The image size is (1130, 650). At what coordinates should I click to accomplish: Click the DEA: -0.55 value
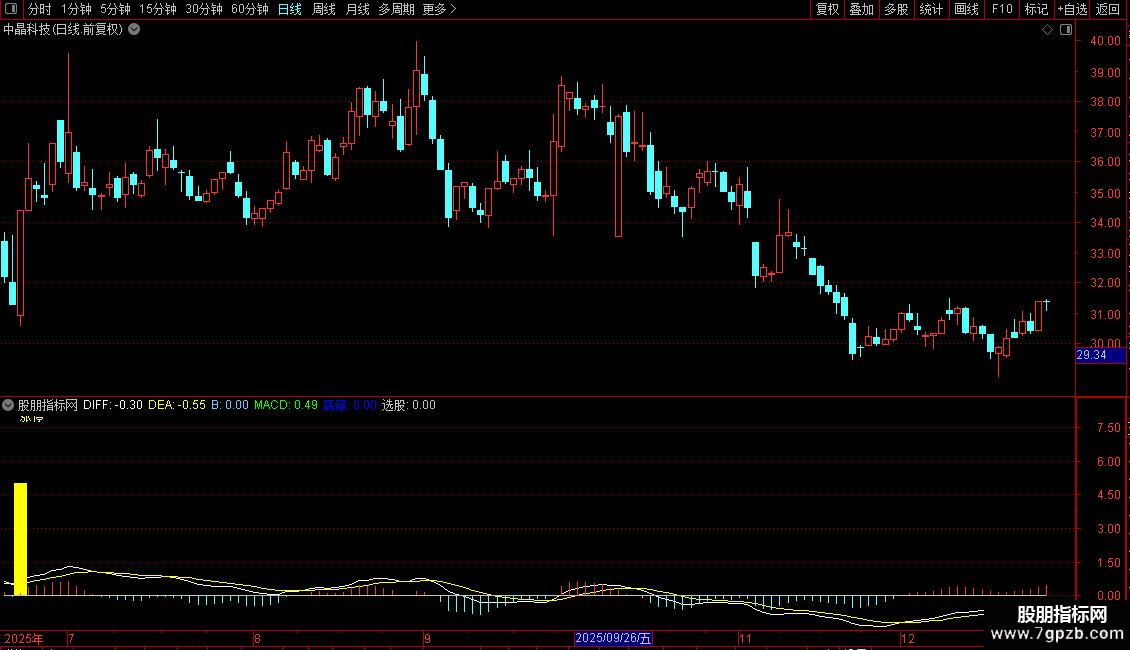point(177,405)
